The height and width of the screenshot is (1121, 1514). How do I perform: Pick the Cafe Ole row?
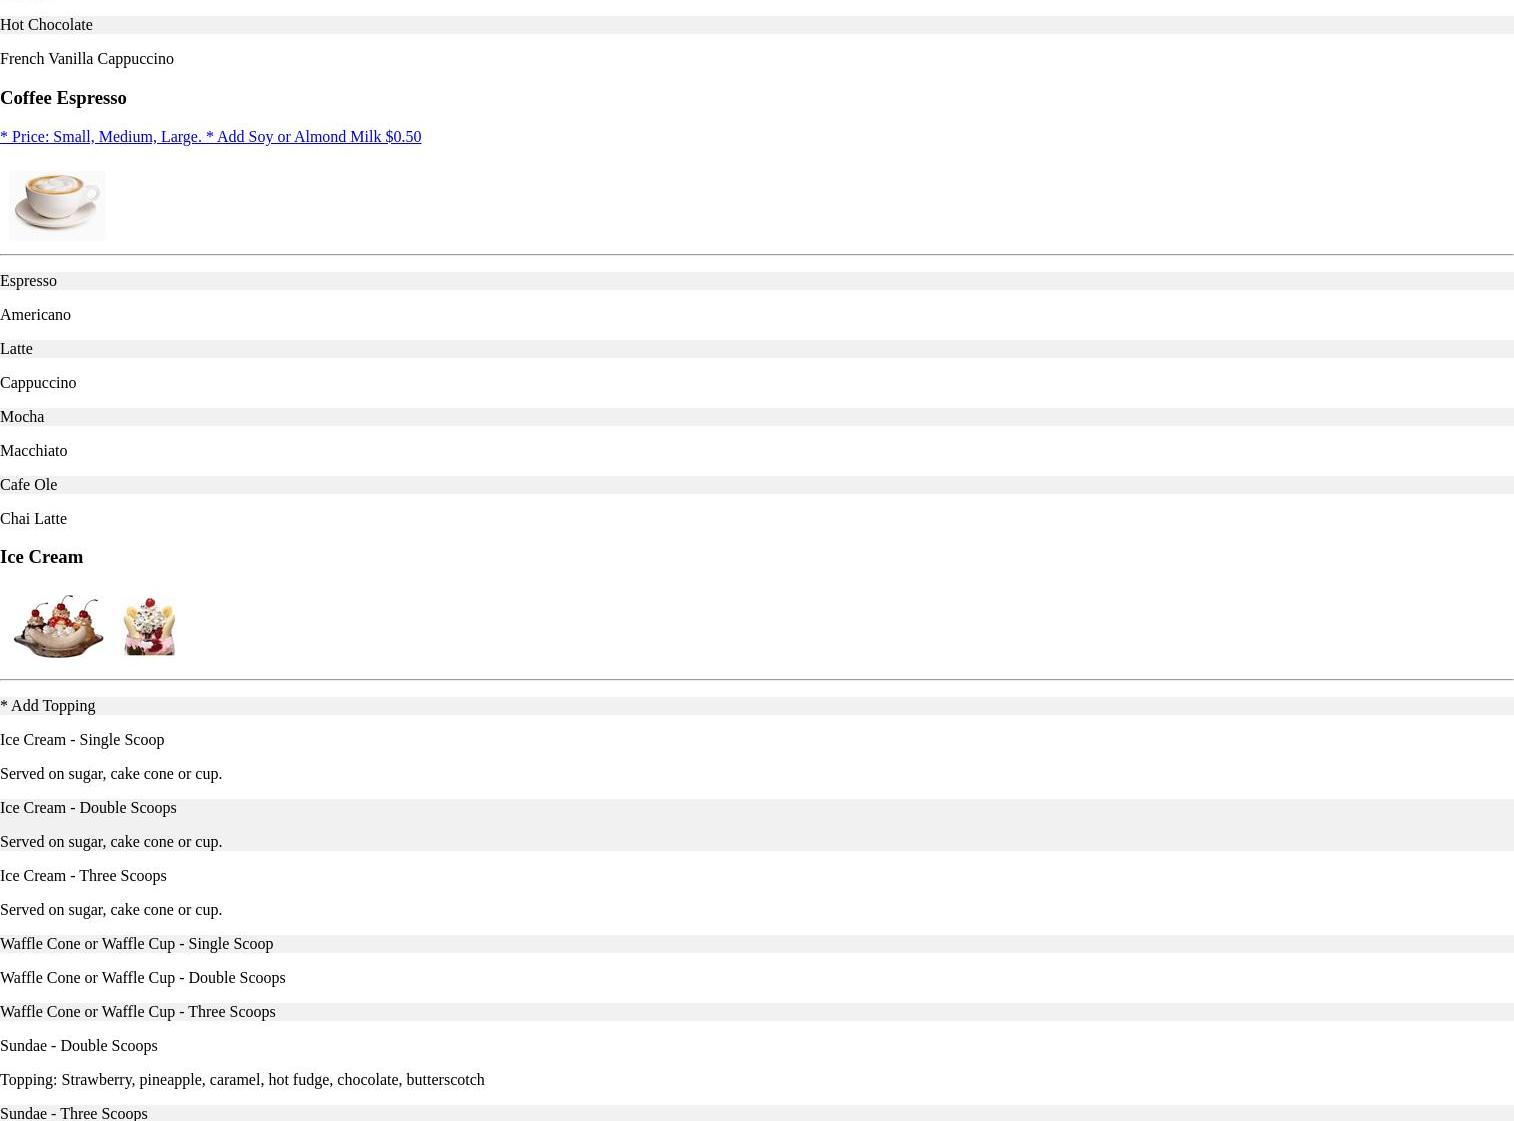[757, 484]
